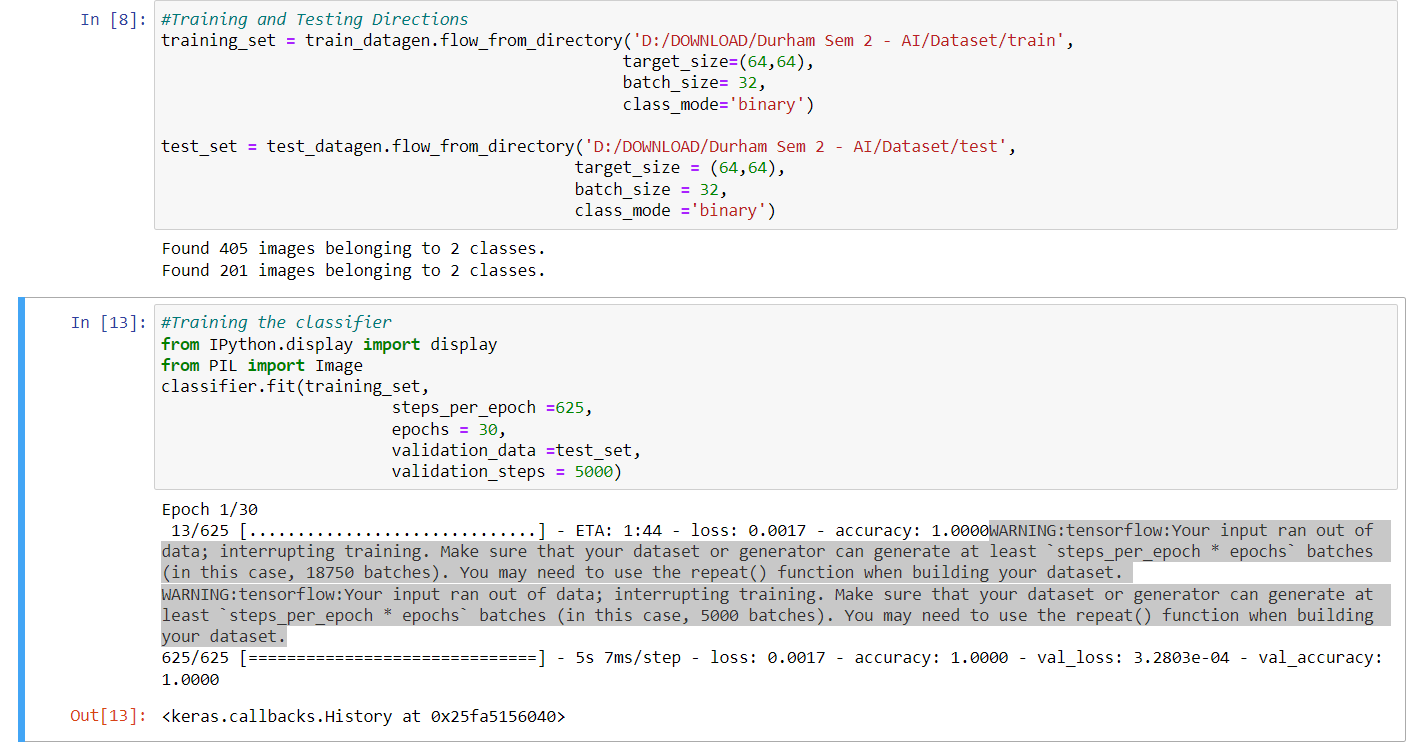Click the Out[13] output prompt
This screenshot has height=742, width=1422.
[107, 716]
